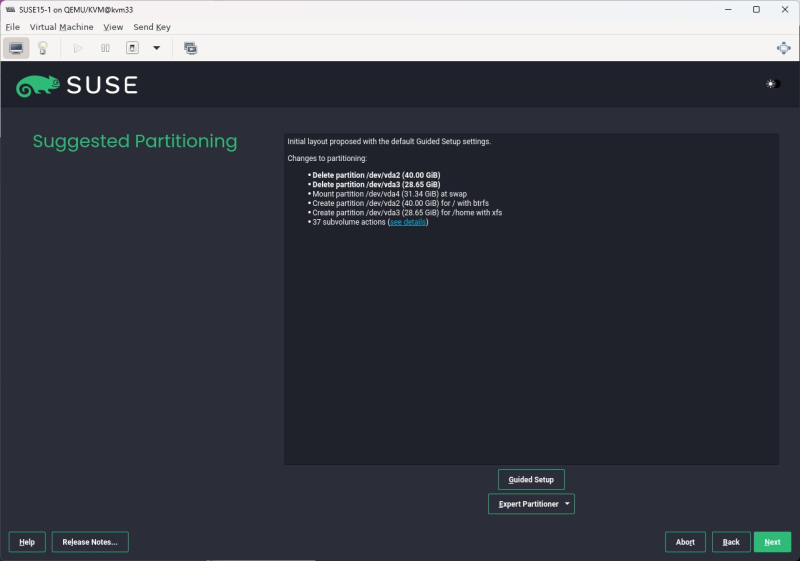
Task: Open installer Help
Action: [x=27, y=542]
